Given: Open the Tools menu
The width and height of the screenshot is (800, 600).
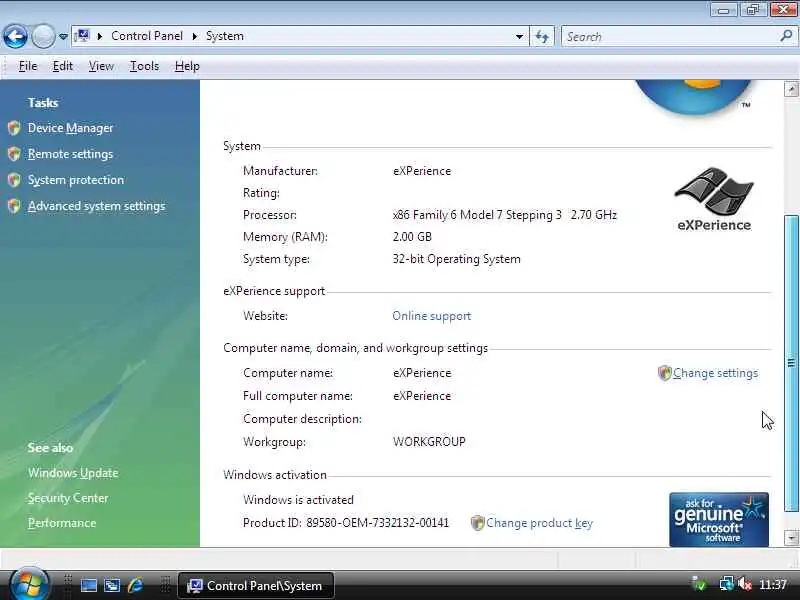Looking at the screenshot, I should click(x=144, y=66).
